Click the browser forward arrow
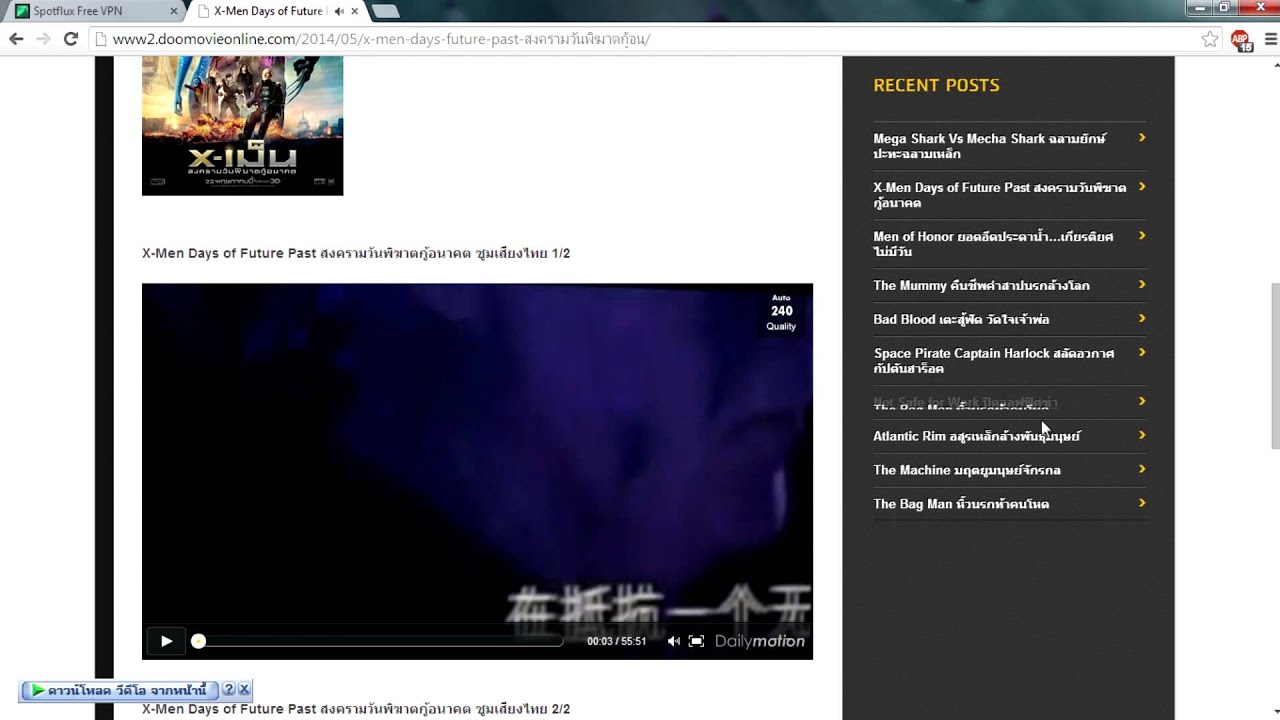 pyautogui.click(x=43, y=39)
